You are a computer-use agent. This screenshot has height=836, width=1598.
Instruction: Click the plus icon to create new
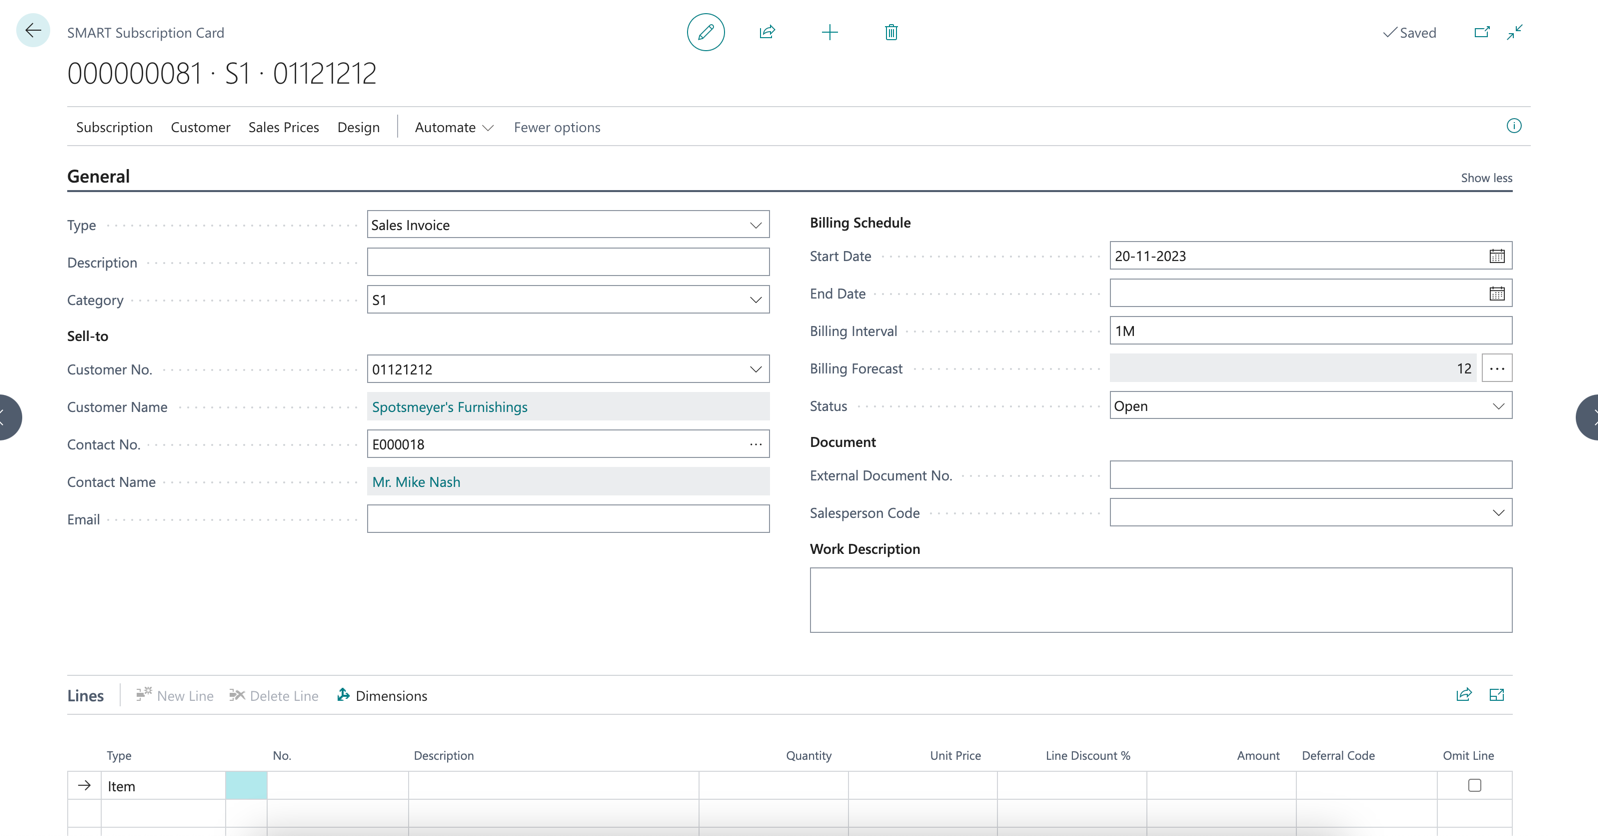(829, 32)
